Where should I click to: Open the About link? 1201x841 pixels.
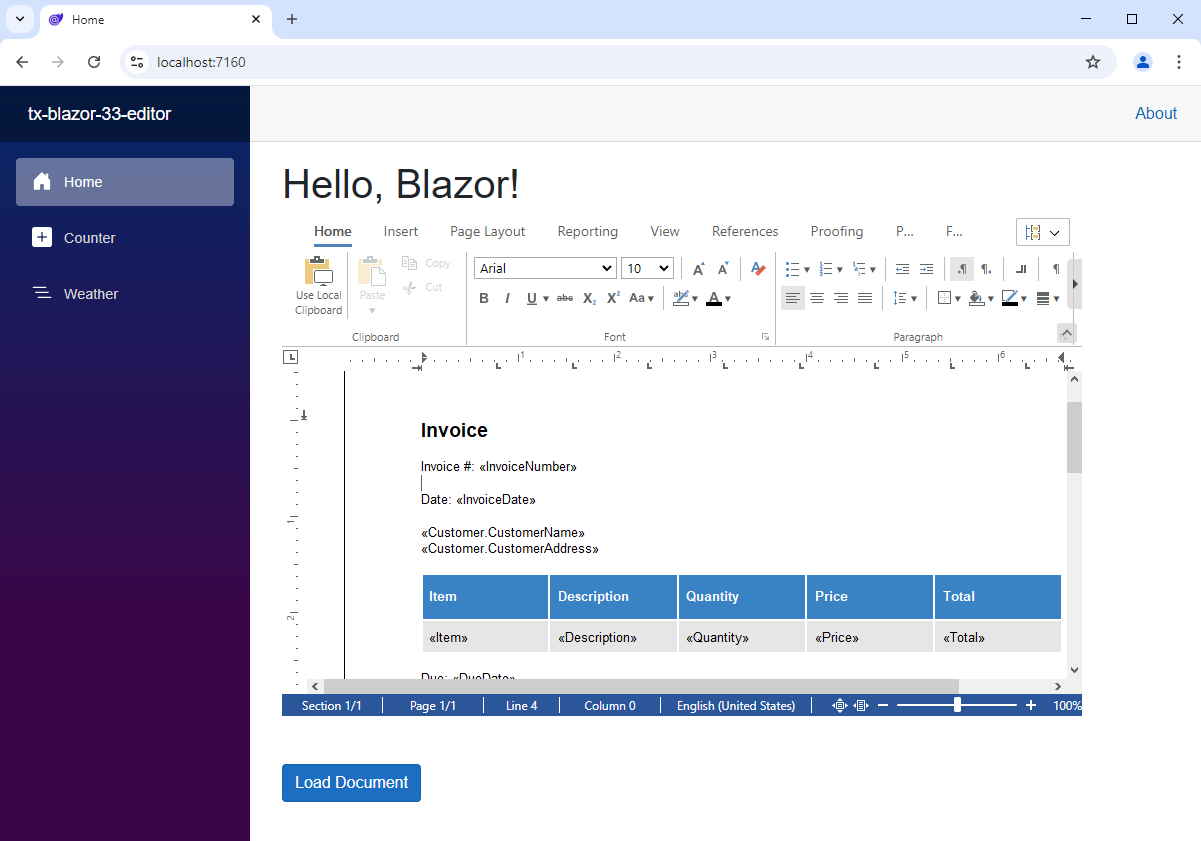pyautogui.click(x=1155, y=113)
